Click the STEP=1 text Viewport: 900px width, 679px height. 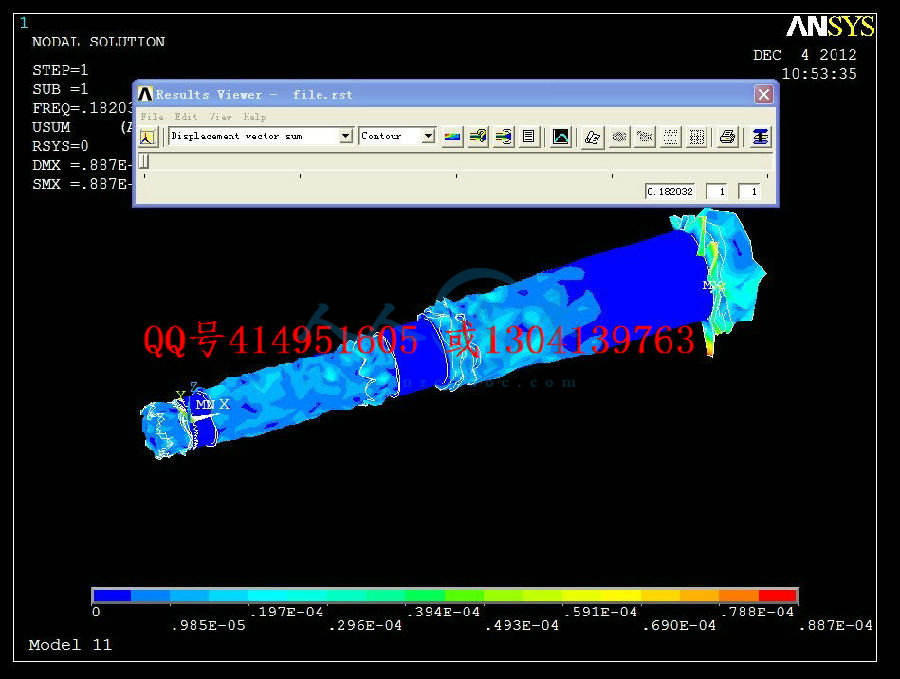(60, 70)
